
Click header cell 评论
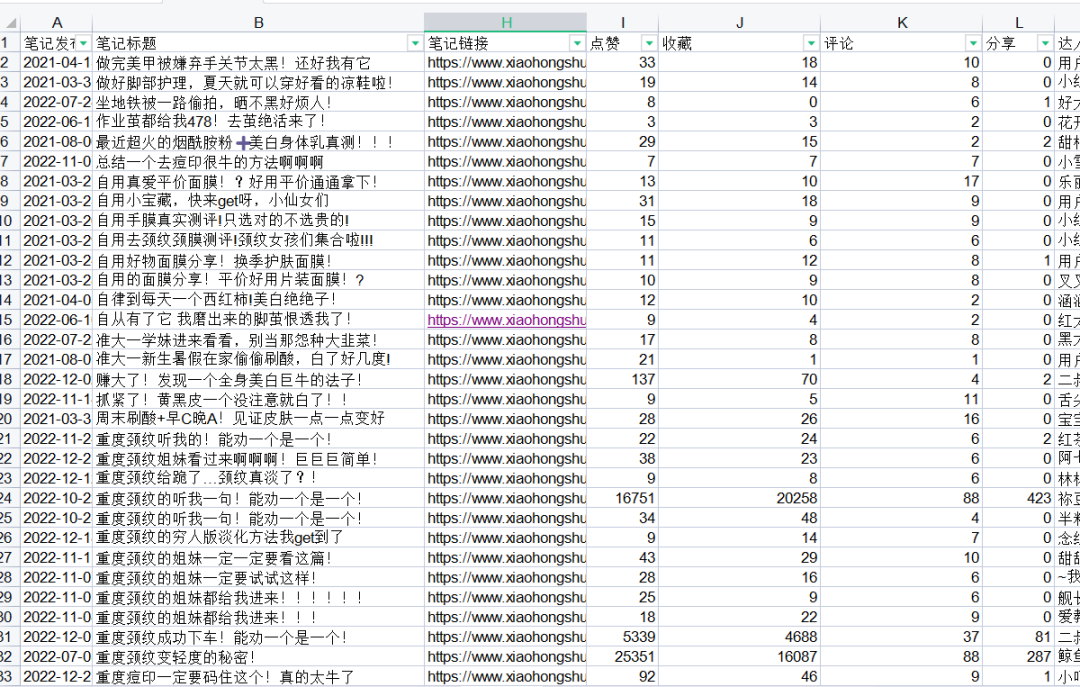[x=902, y=43]
